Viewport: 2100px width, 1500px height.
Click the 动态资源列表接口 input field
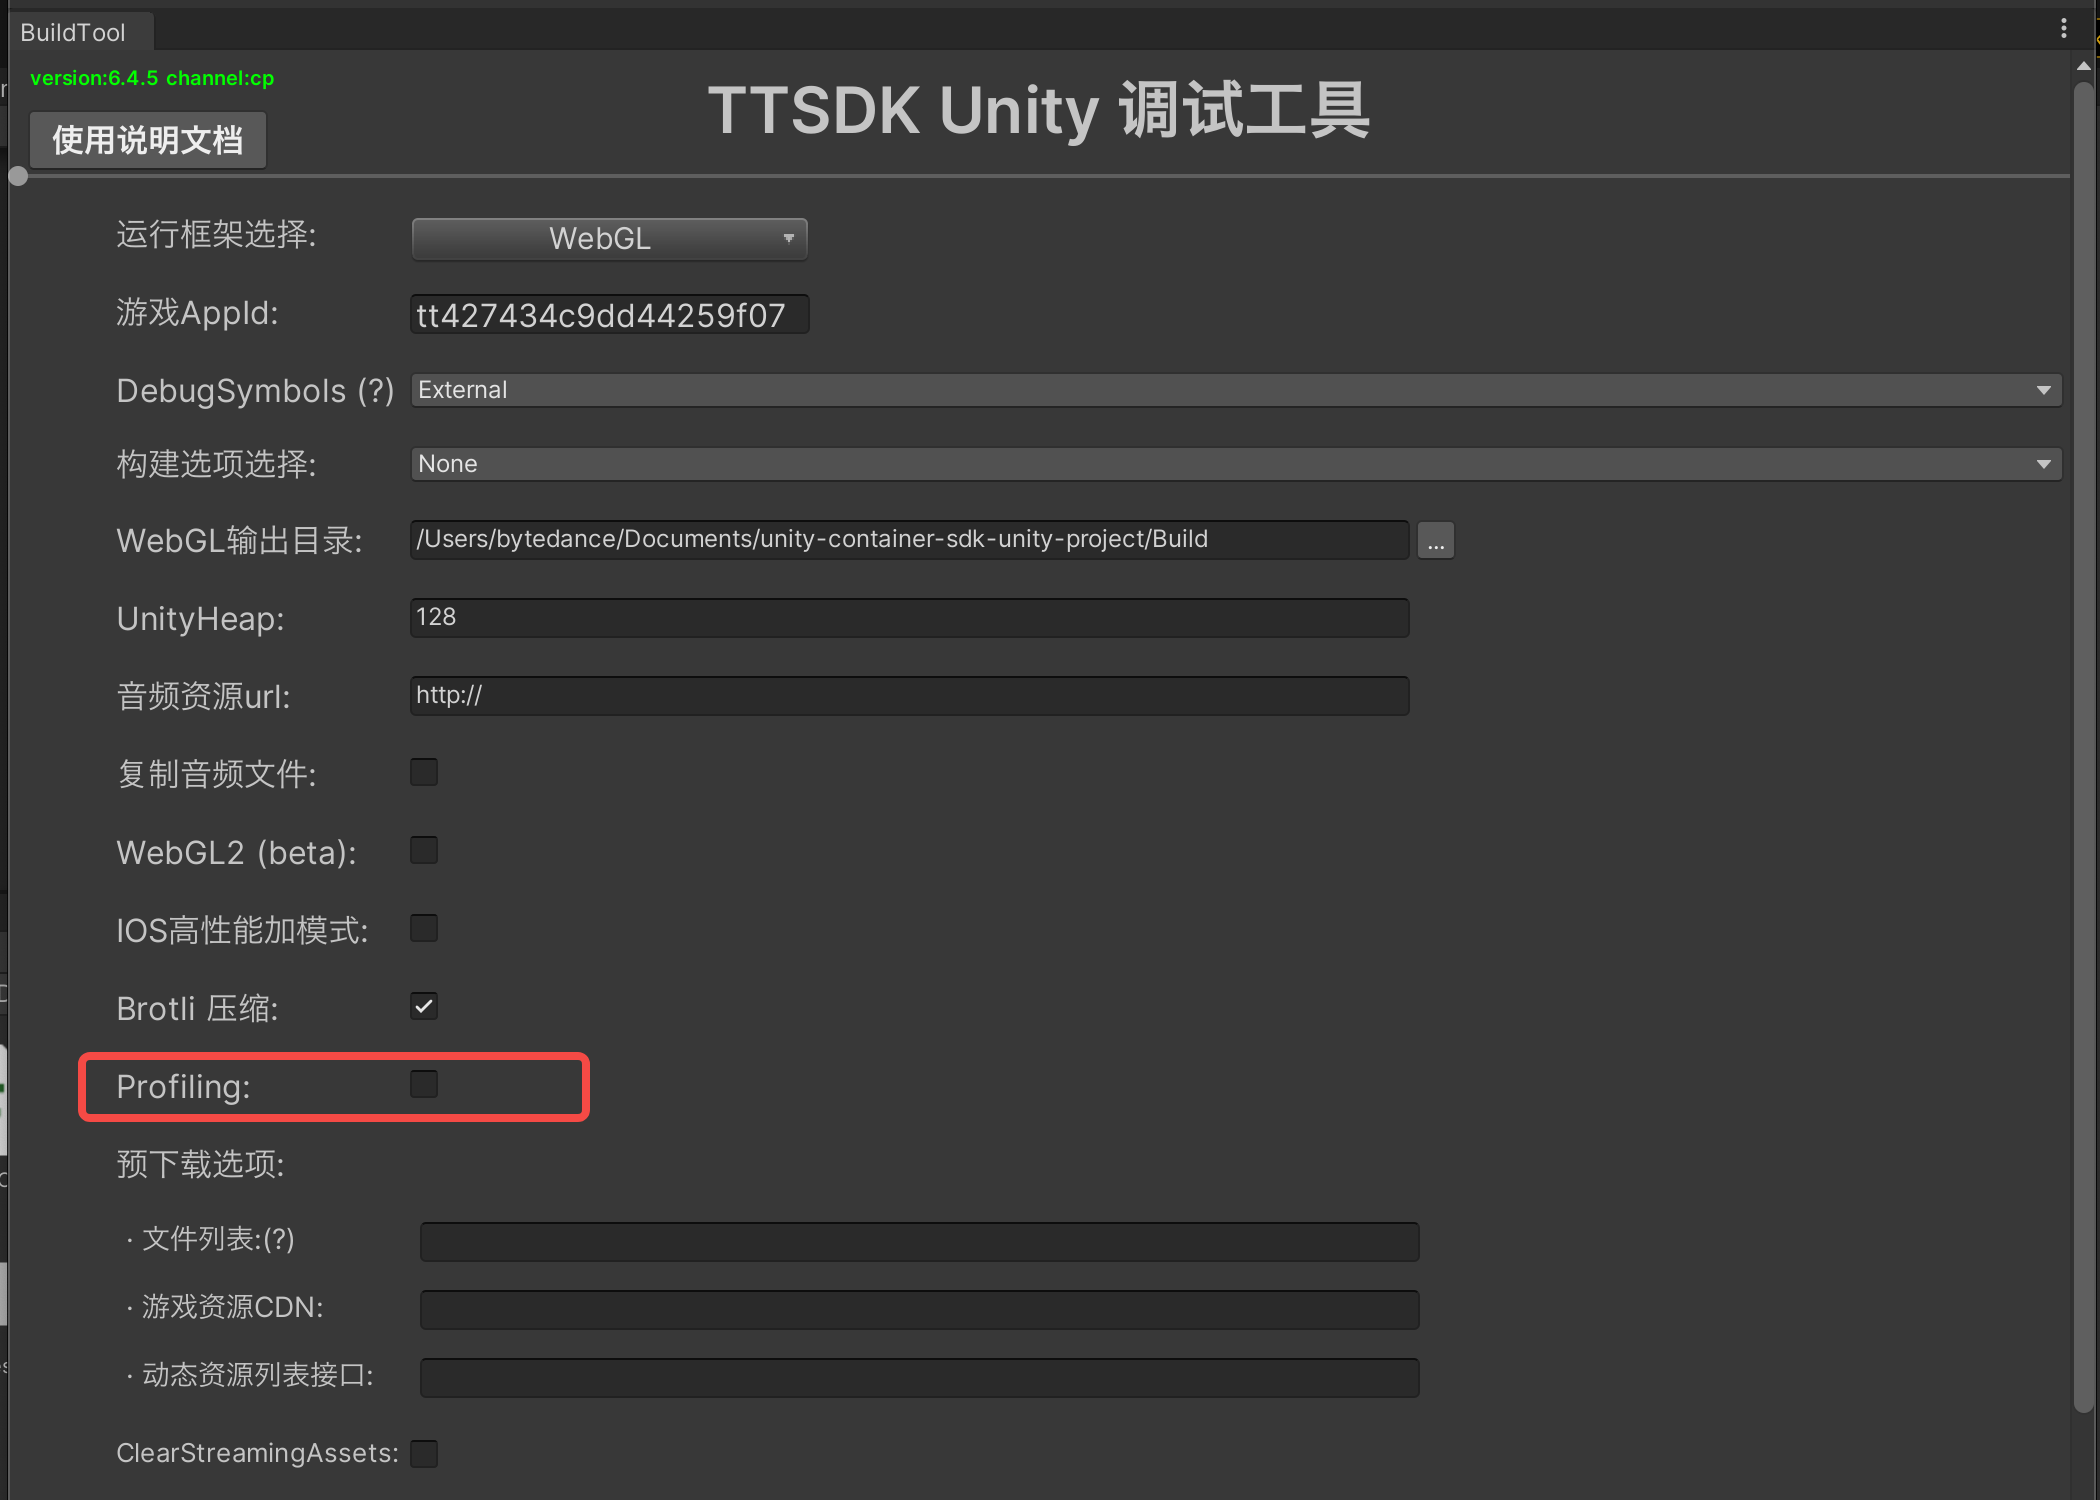click(919, 1377)
